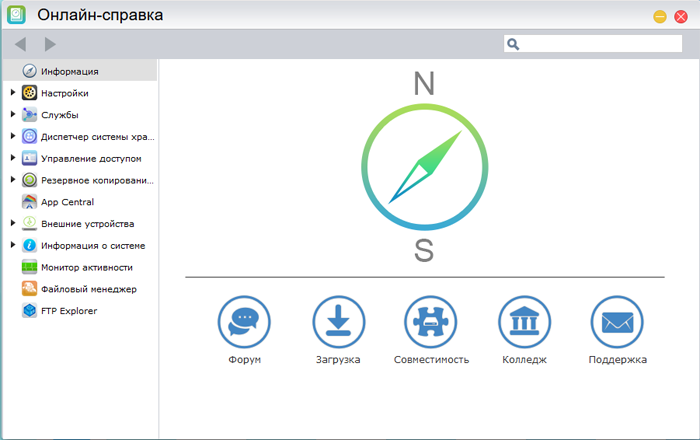Image resolution: width=700 pixels, height=440 pixels.
Task: Select App Central in sidebar
Action: tap(67, 202)
